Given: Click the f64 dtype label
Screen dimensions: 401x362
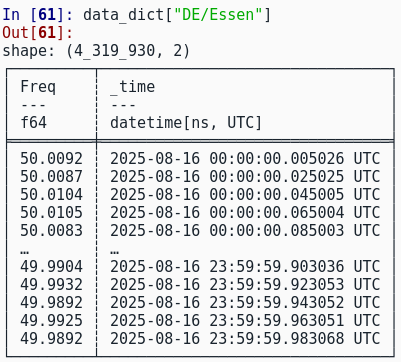Looking at the screenshot, I should click(33, 122).
